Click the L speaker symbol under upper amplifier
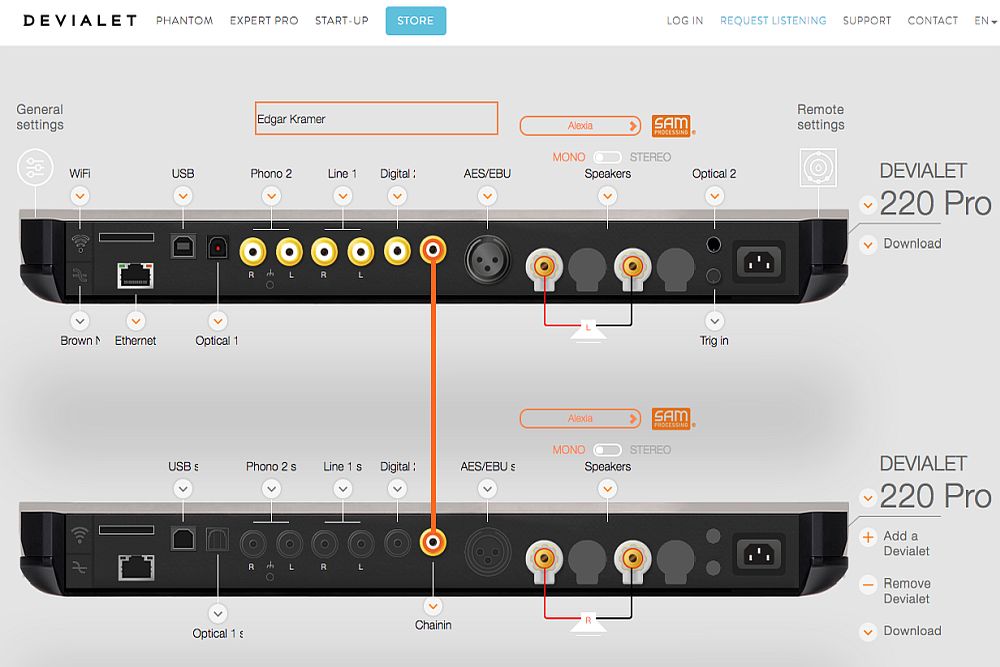This screenshot has width=1000, height=667. (x=588, y=332)
